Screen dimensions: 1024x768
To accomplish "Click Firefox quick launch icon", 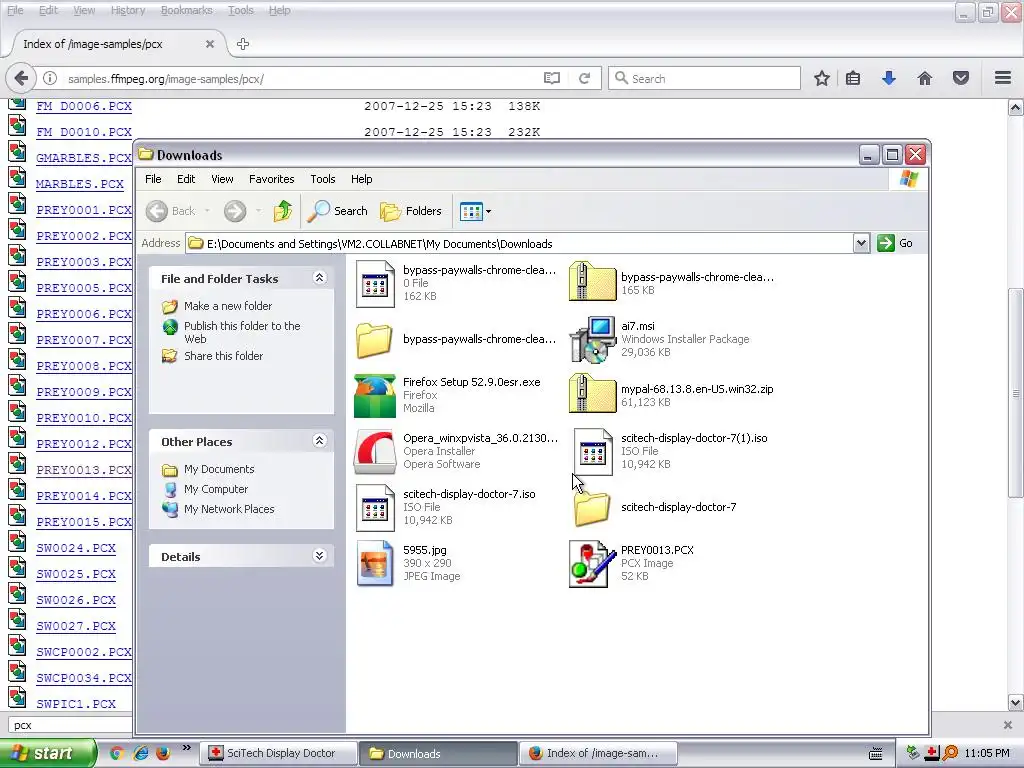I will tap(163, 753).
